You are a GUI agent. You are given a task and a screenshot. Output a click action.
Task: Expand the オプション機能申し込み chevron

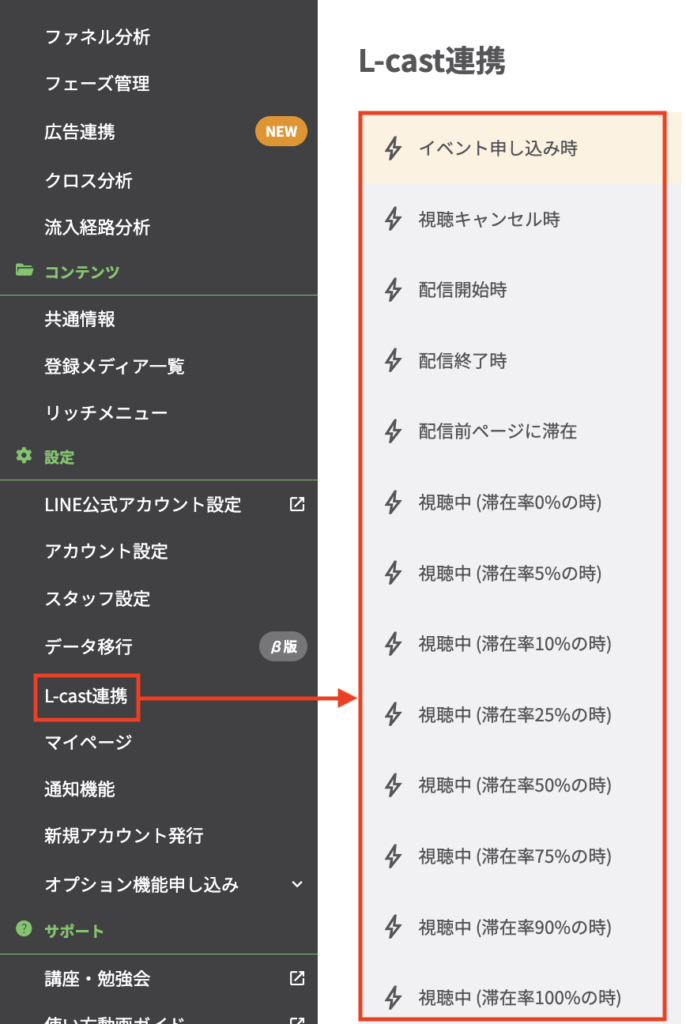[x=297, y=884]
